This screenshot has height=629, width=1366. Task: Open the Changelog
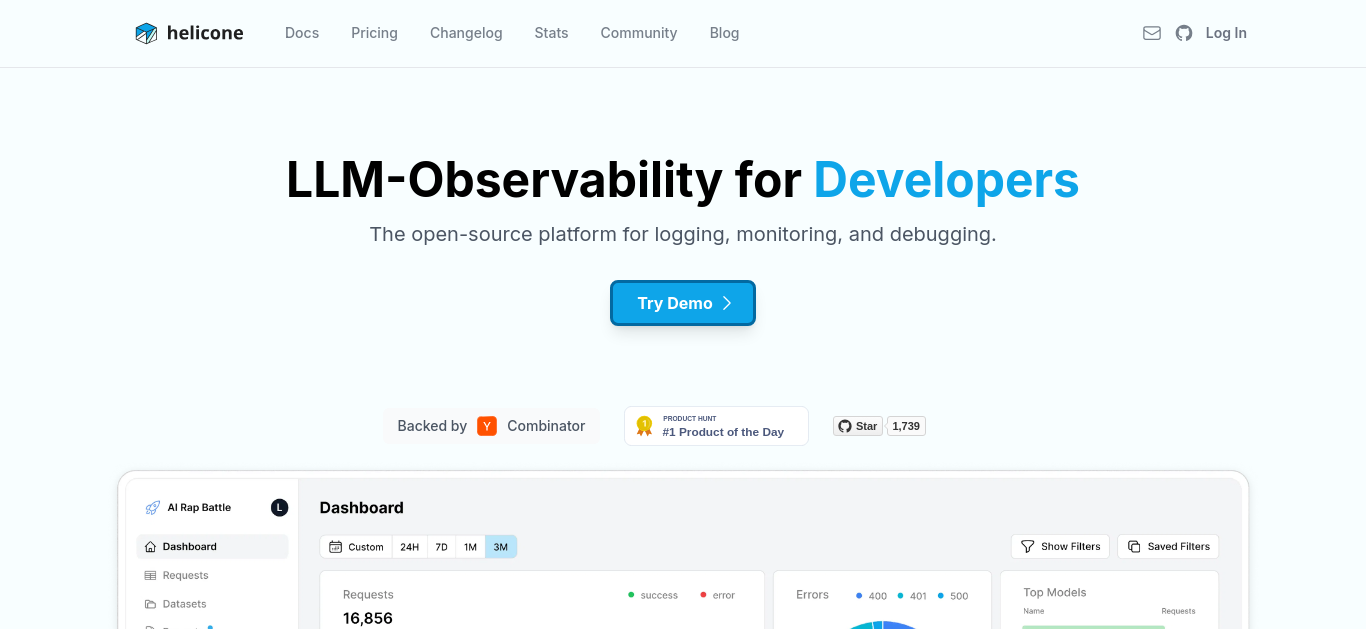coord(466,33)
